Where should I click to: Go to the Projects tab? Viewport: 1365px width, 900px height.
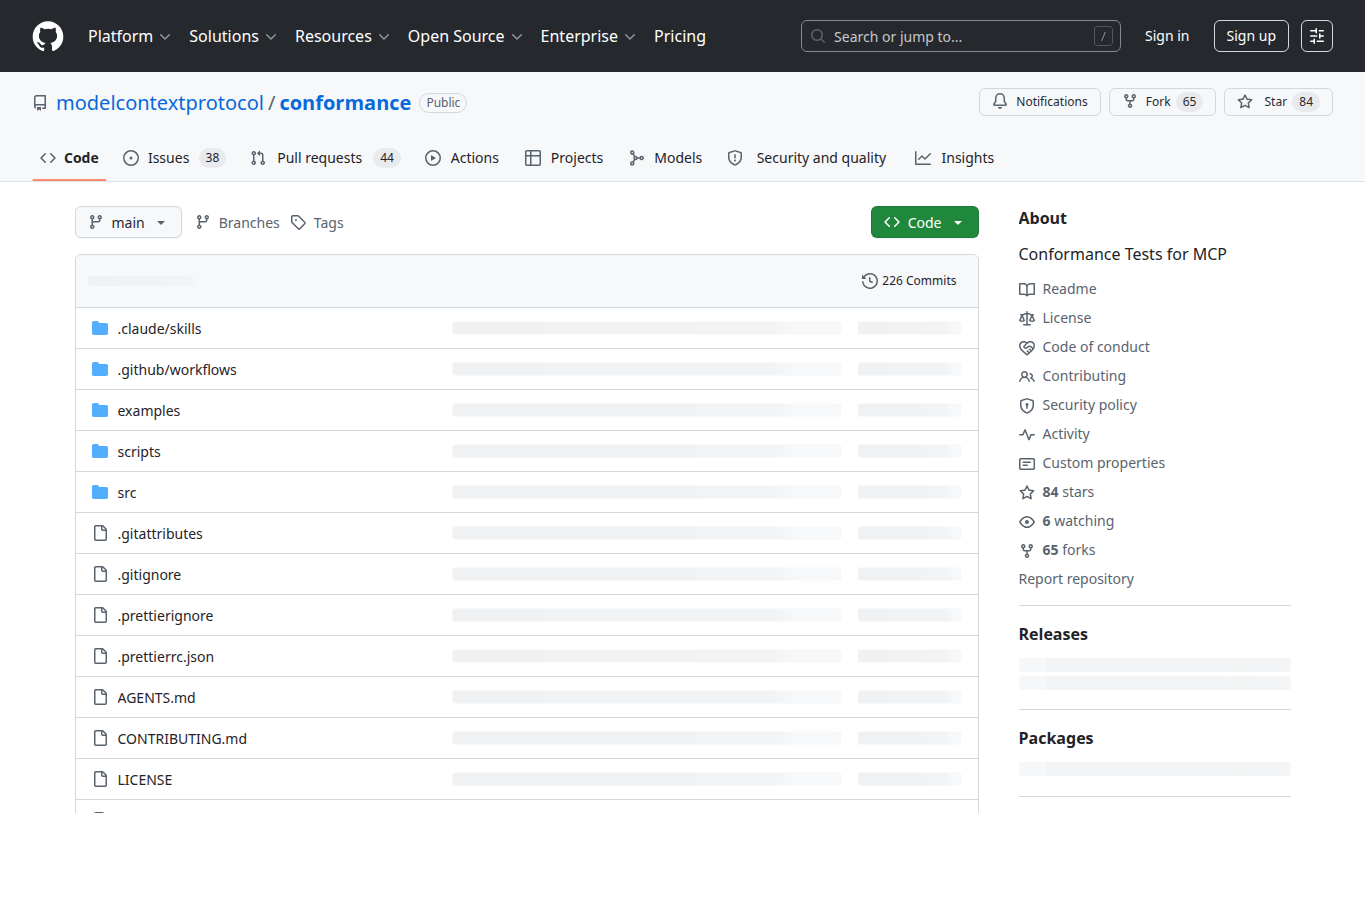[564, 158]
